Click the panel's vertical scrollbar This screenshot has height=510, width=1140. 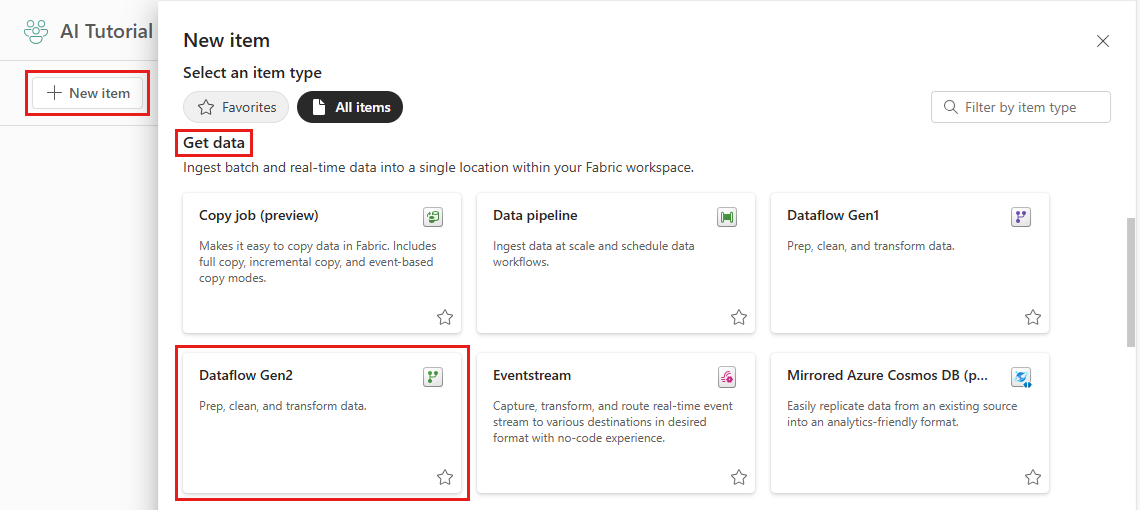click(x=1130, y=282)
